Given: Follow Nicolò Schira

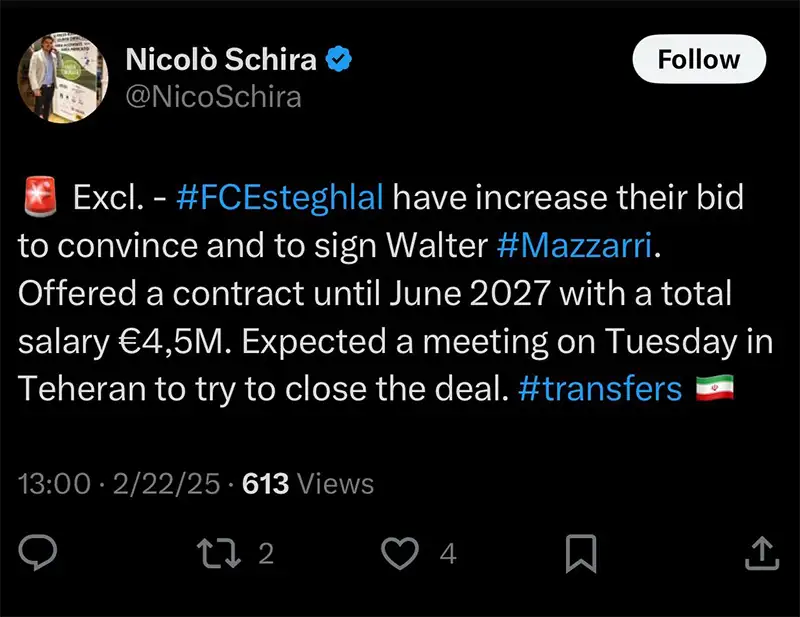Looking at the screenshot, I should [699, 60].
